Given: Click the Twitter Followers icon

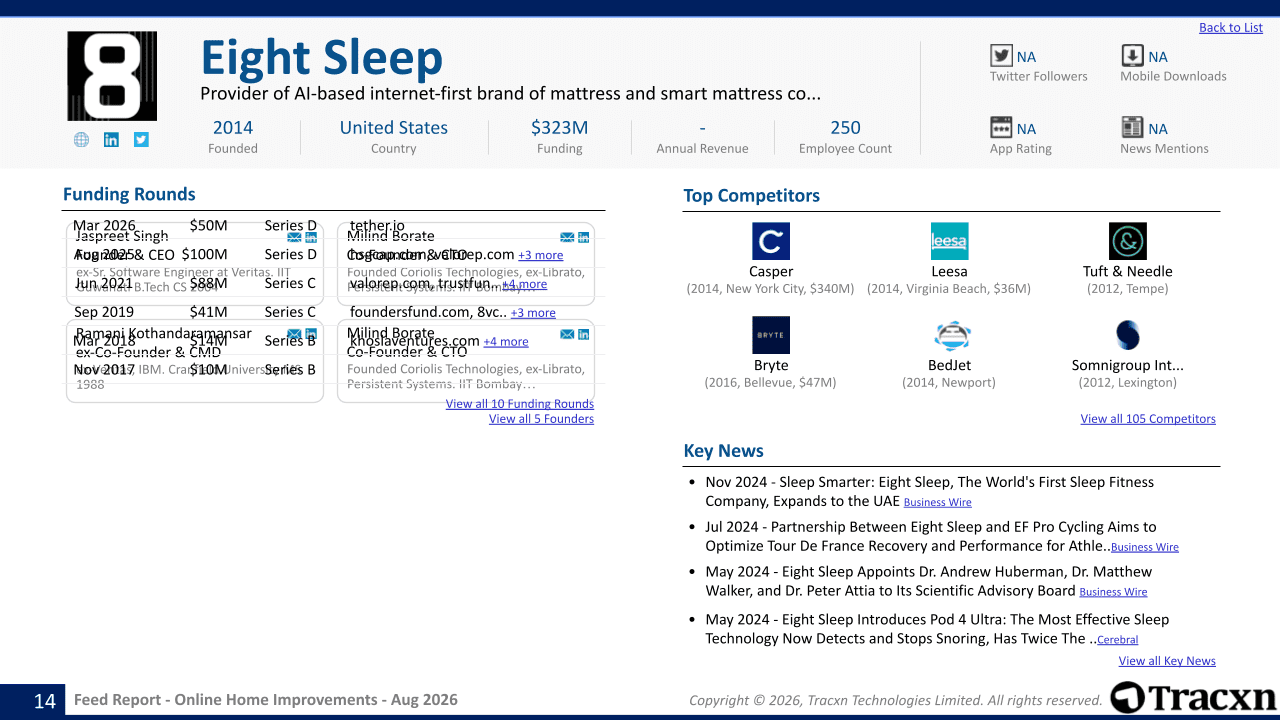Looking at the screenshot, I should [x=1001, y=56].
